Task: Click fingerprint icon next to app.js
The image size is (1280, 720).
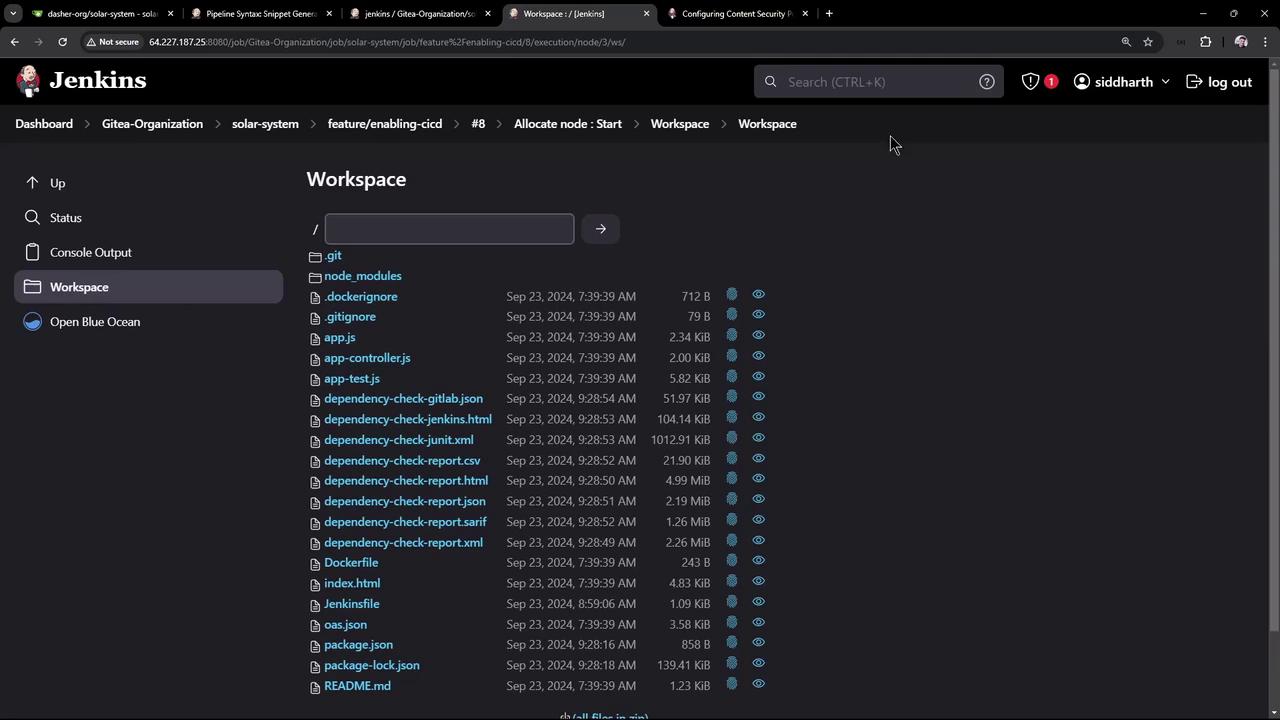Action: [x=732, y=336]
